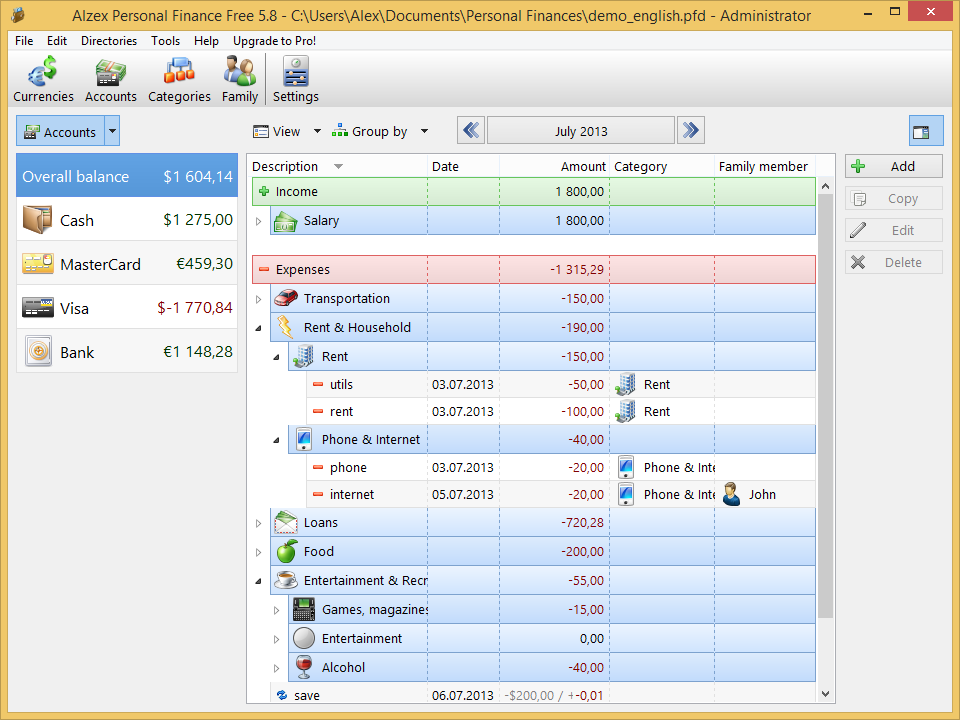
Task: Sort by the Description column header
Action: point(337,166)
